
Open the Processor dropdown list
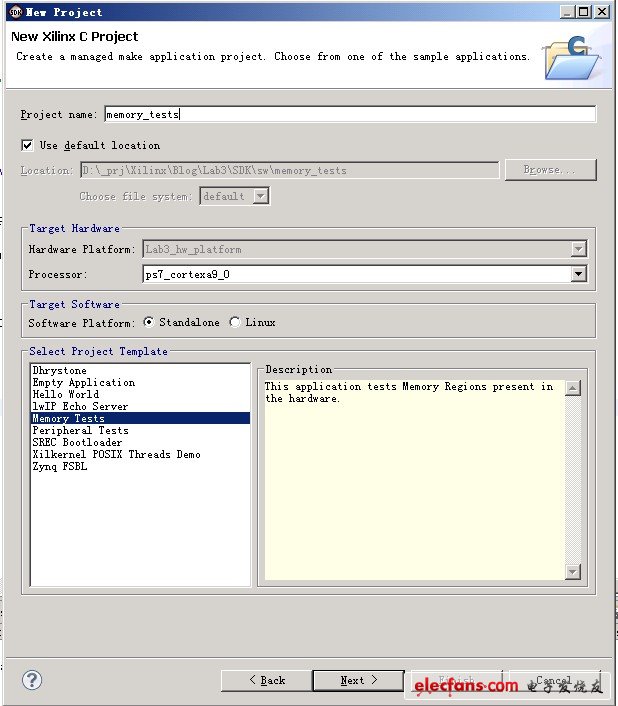coord(578,274)
